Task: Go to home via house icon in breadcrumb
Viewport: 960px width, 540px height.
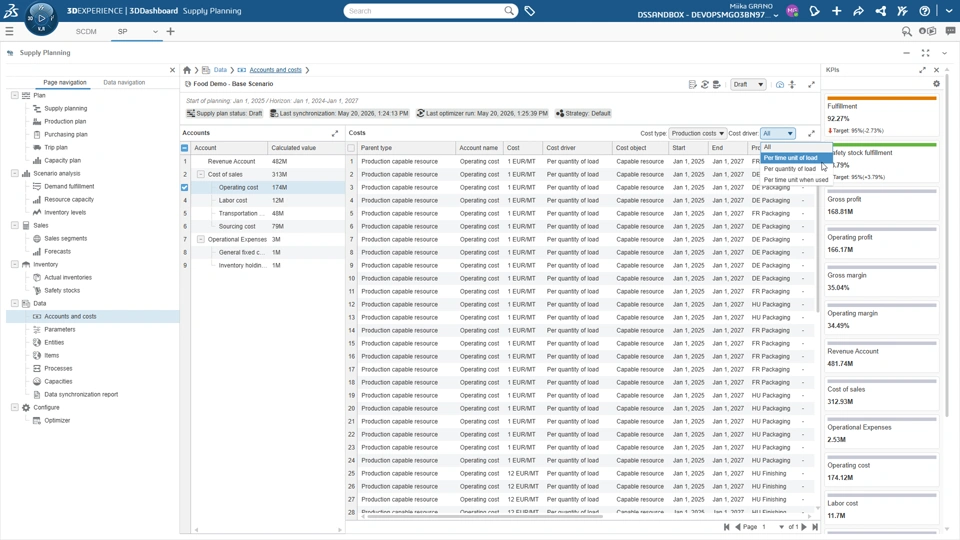Action: tap(187, 70)
